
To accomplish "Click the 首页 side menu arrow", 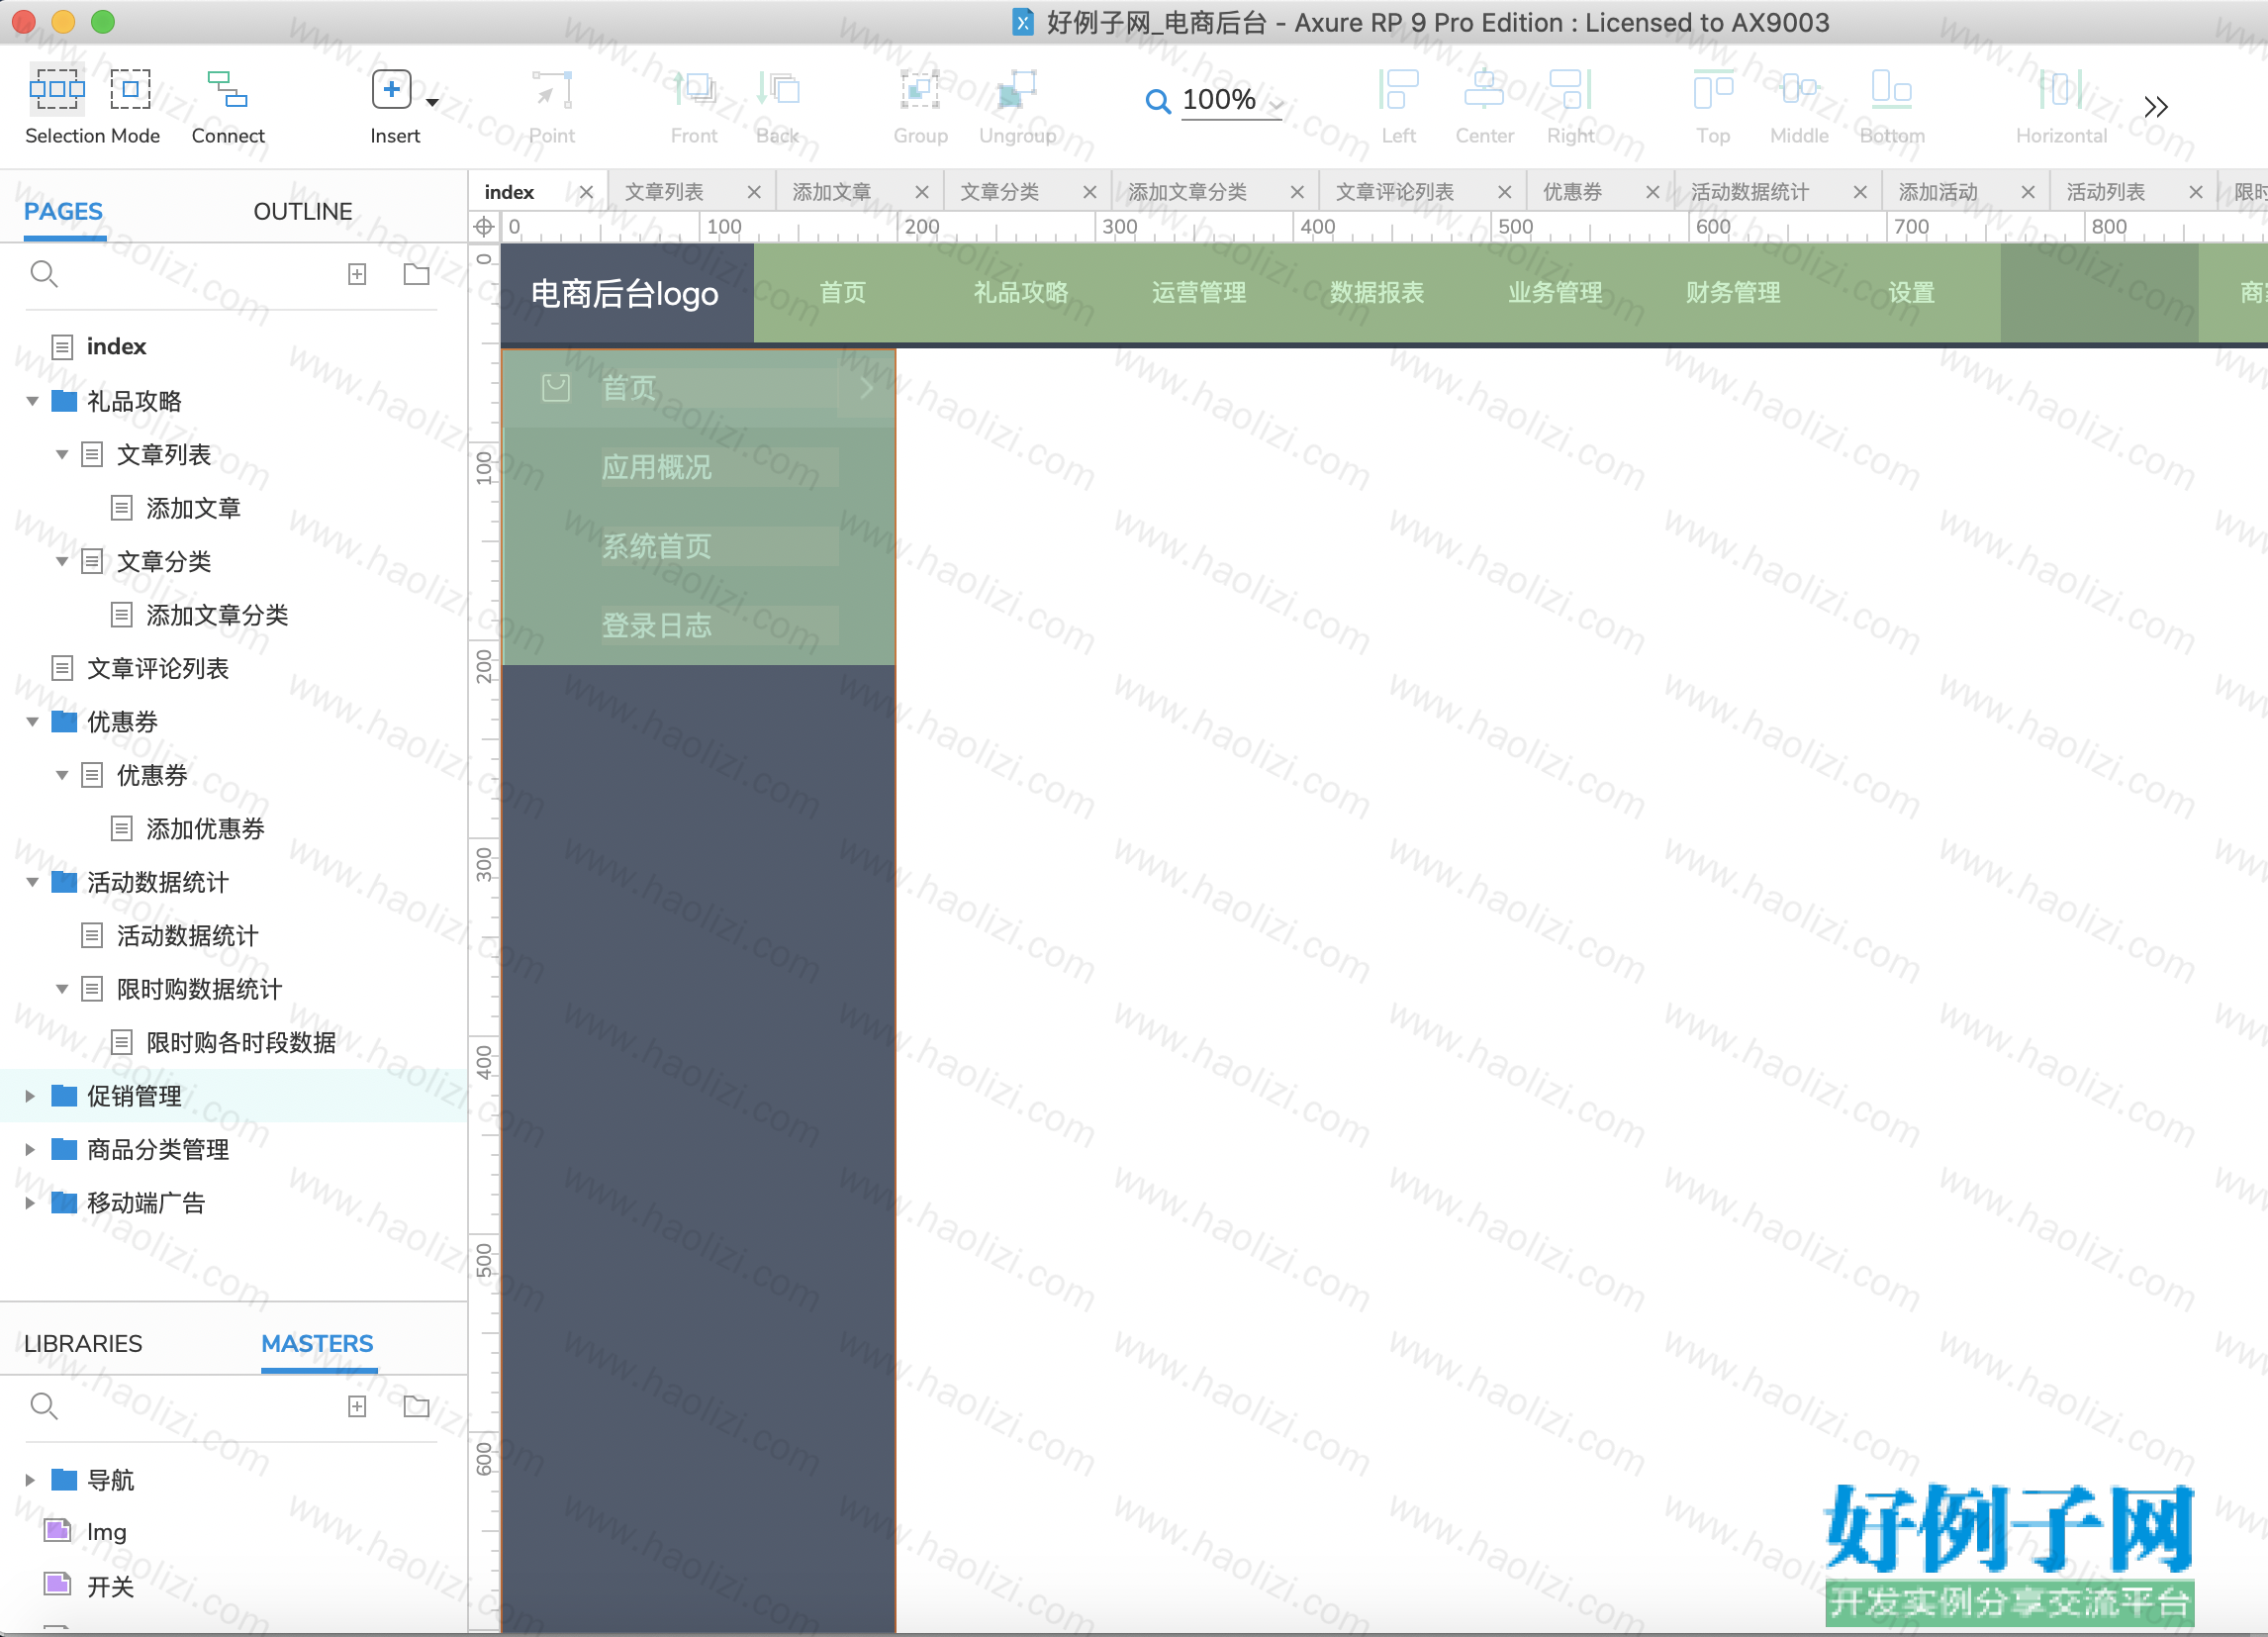I will coord(866,388).
